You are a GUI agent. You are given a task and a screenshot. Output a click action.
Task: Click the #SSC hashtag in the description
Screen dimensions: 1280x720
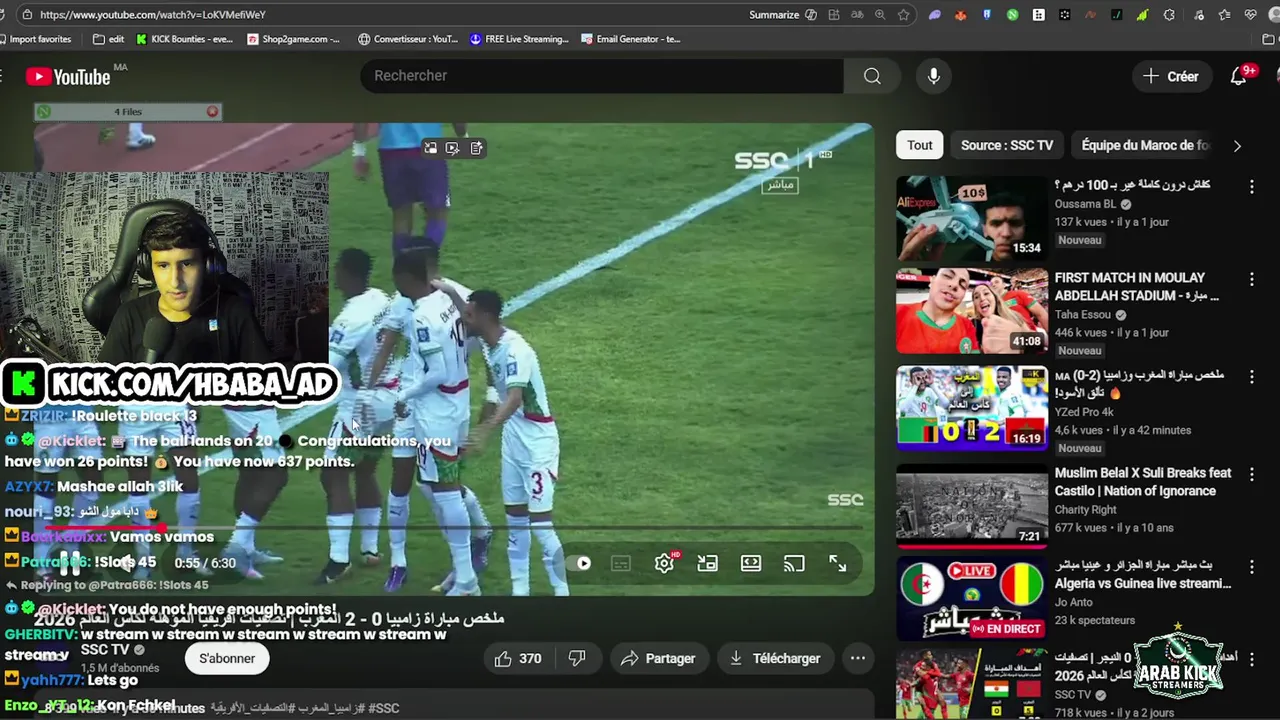[x=384, y=708]
